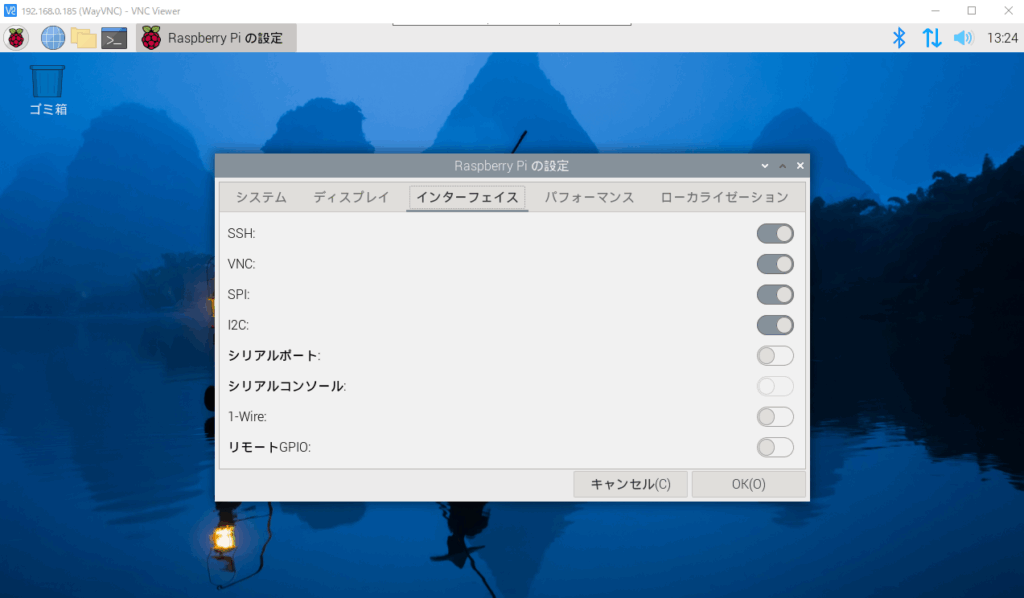Click the 13:24 clock in the panel

coord(1002,38)
